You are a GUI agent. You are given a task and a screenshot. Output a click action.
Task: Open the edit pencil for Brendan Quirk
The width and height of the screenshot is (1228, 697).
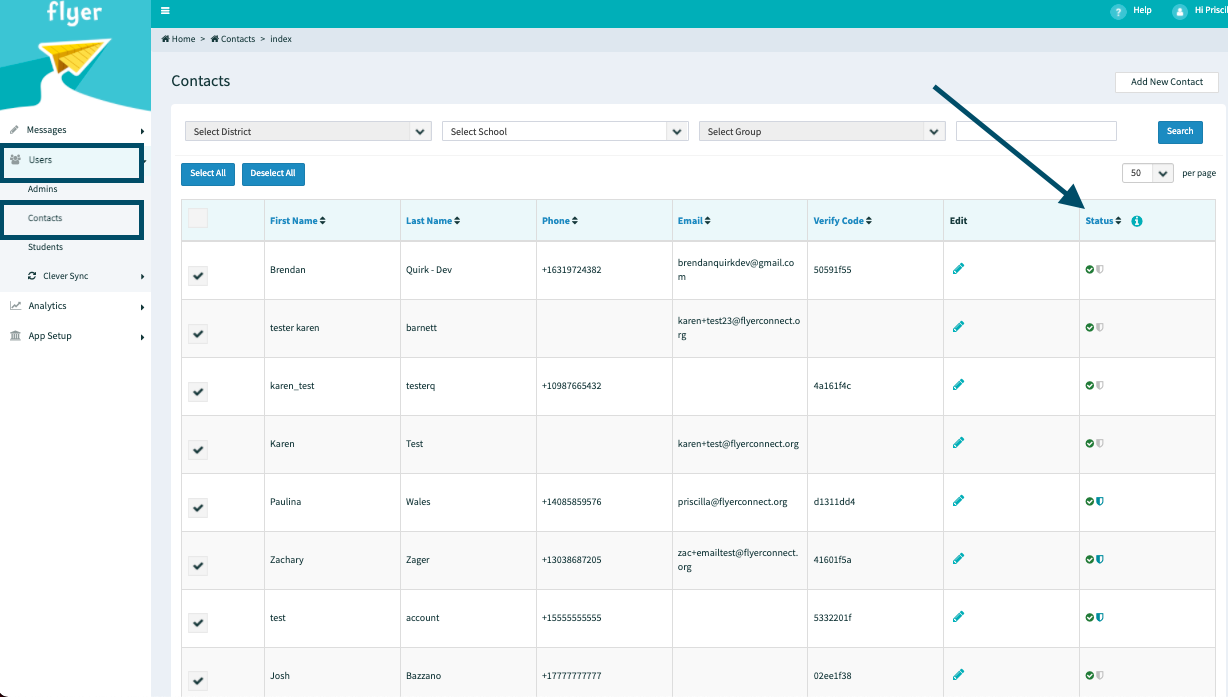pyautogui.click(x=959, y=268)
